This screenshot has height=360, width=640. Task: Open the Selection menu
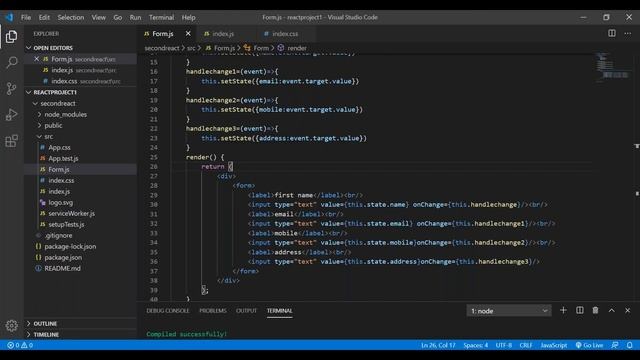click(71, 18)
